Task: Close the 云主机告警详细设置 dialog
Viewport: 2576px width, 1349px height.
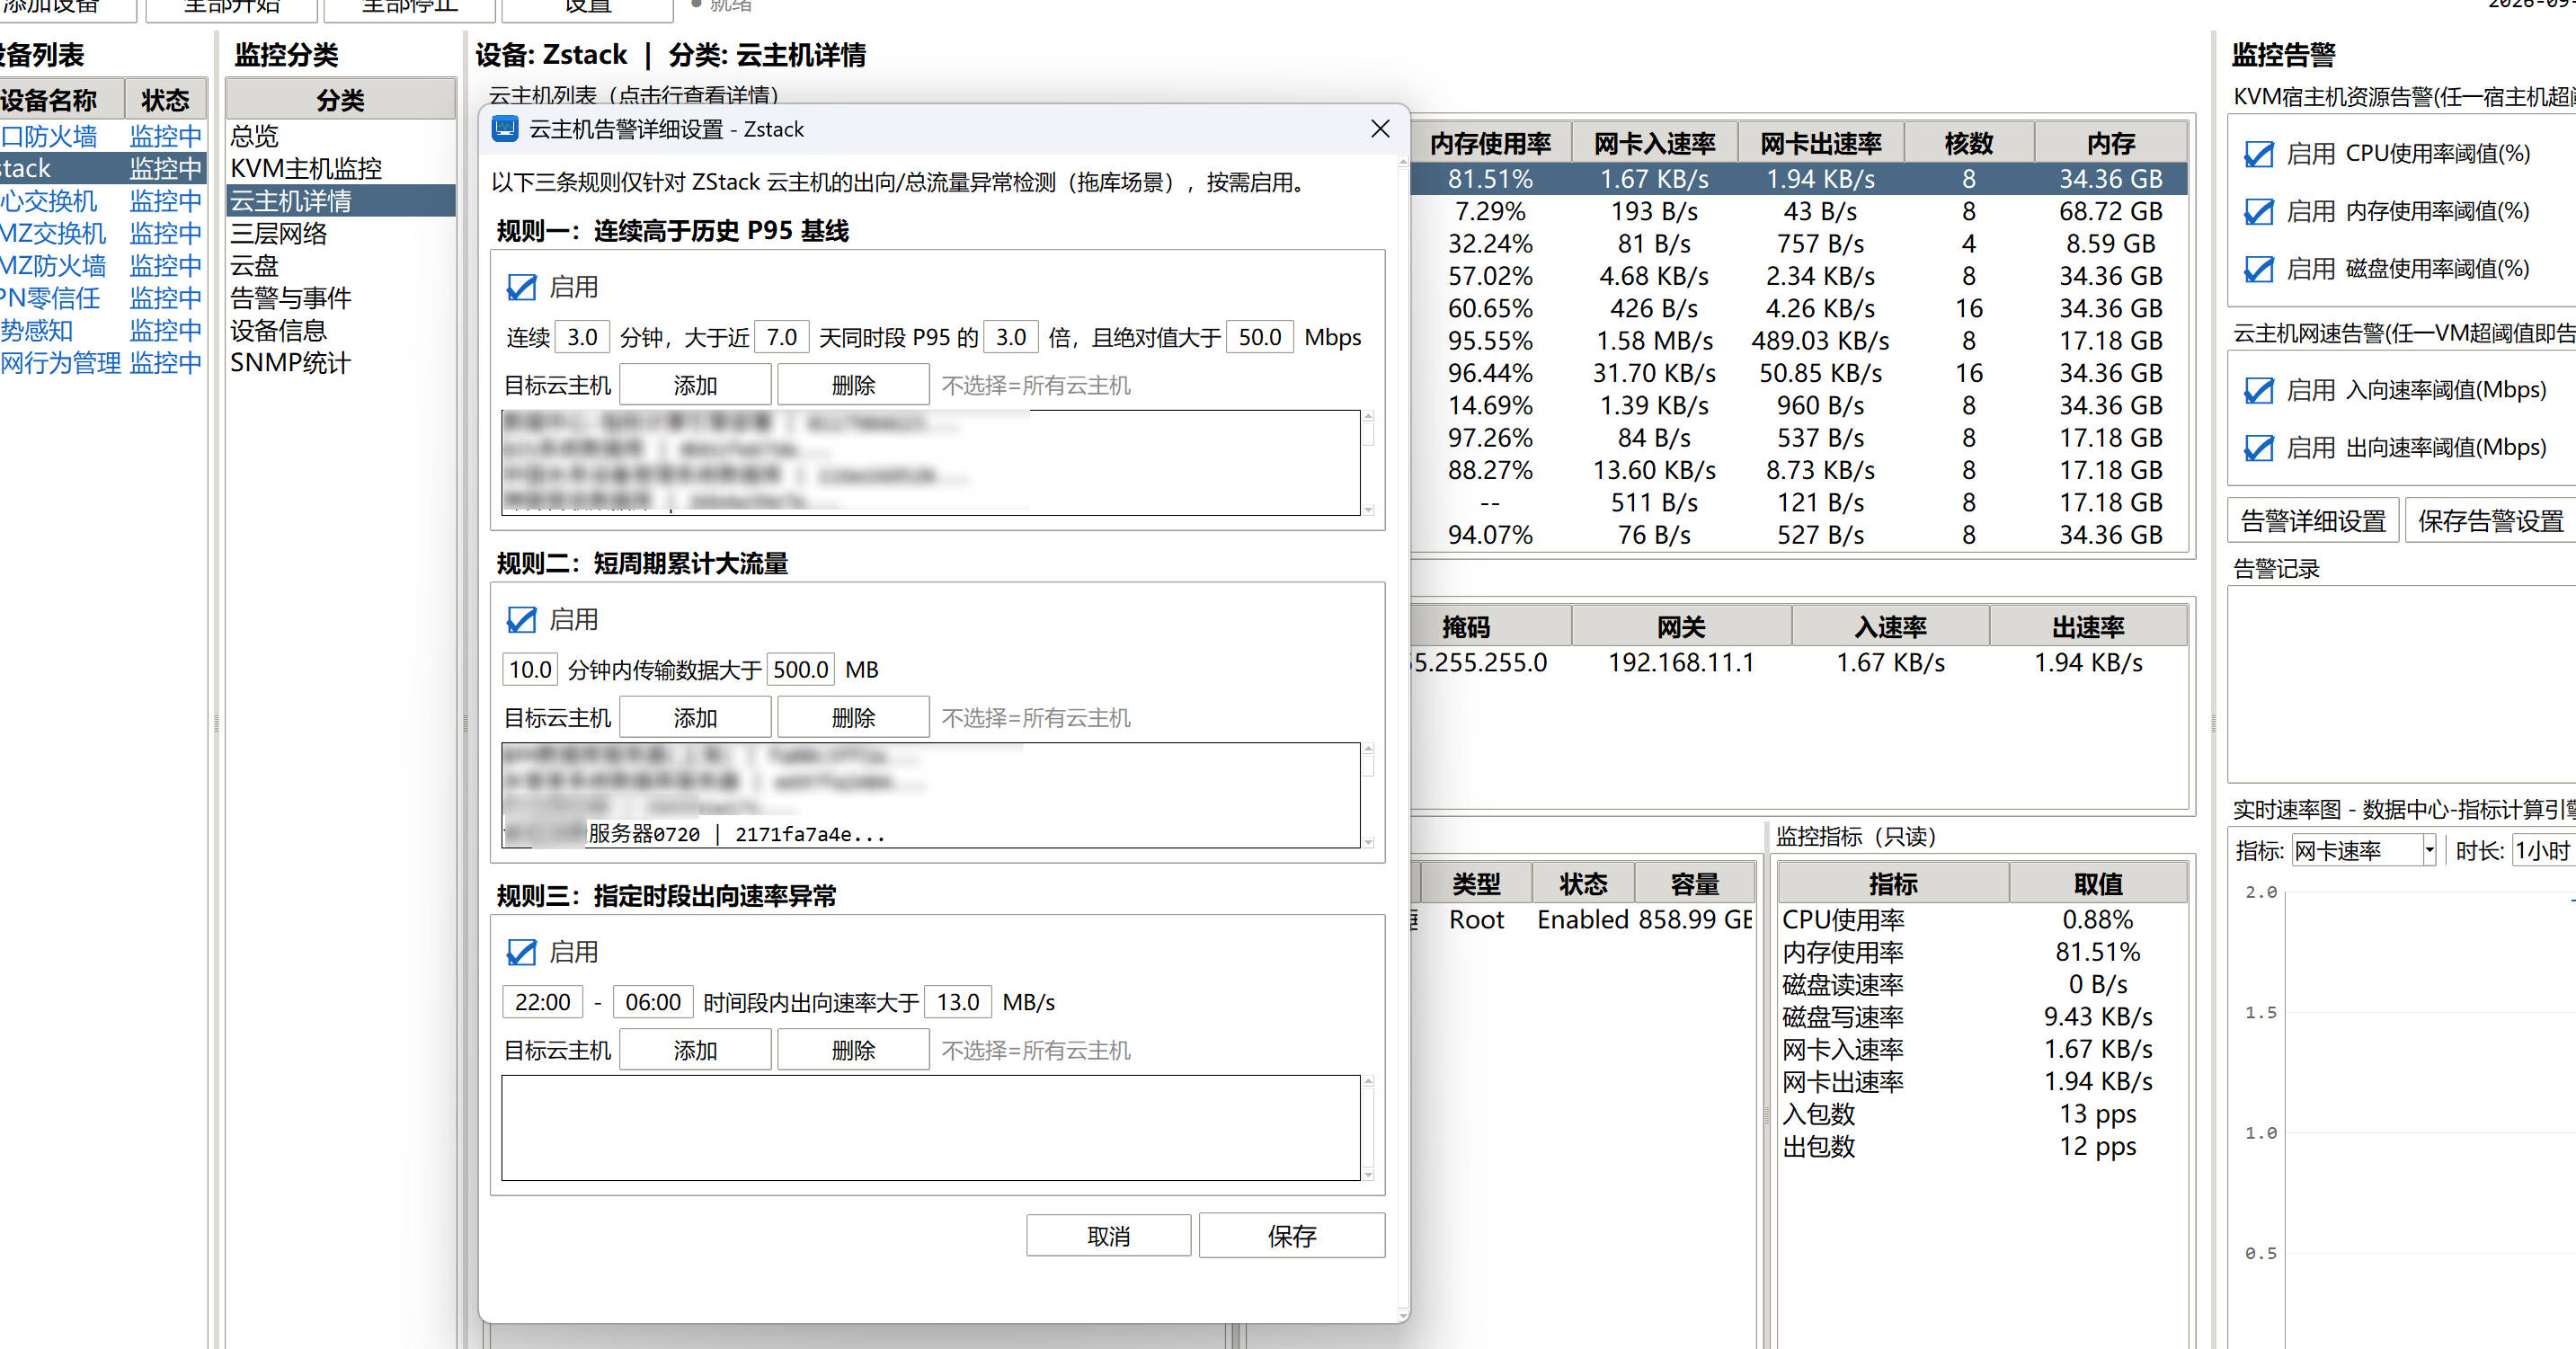Action: click(1380, 129)
